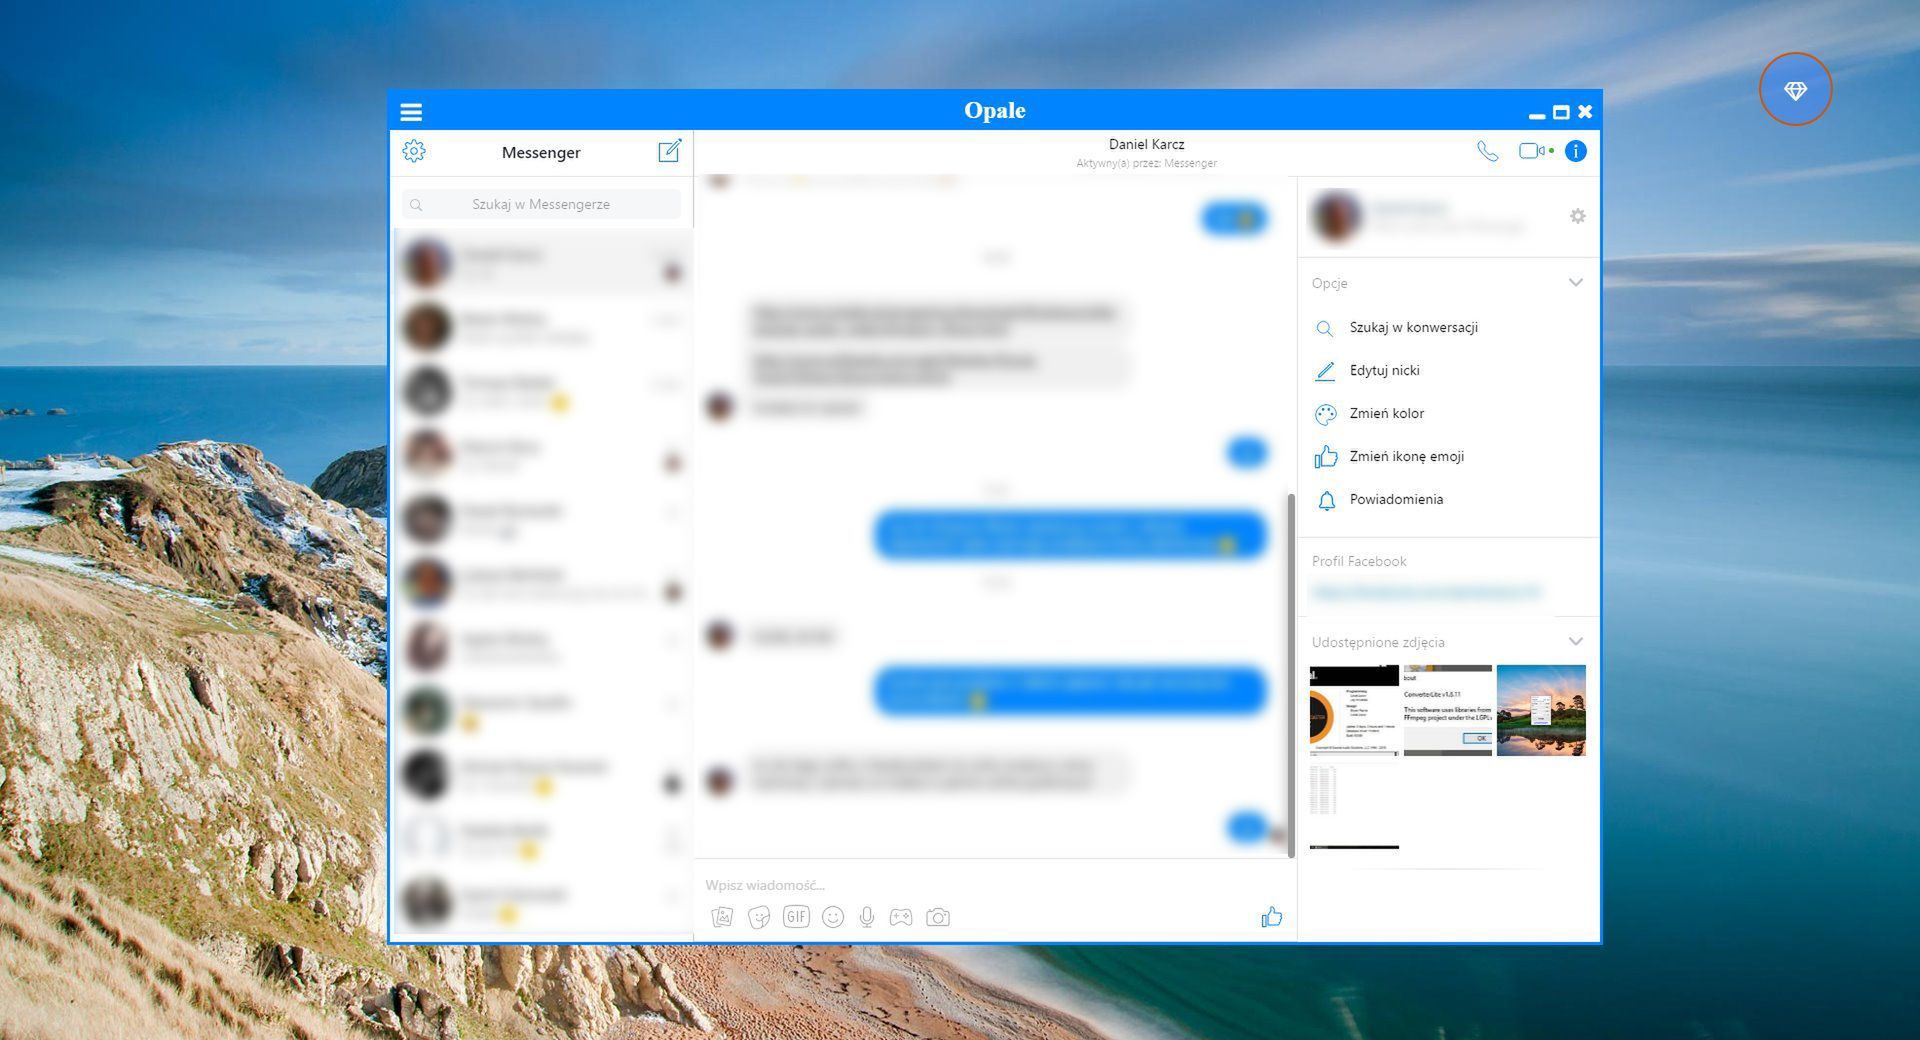Collapse the Opcje section
This screenshot has width=1920, height=1040.
(1576, 283)
